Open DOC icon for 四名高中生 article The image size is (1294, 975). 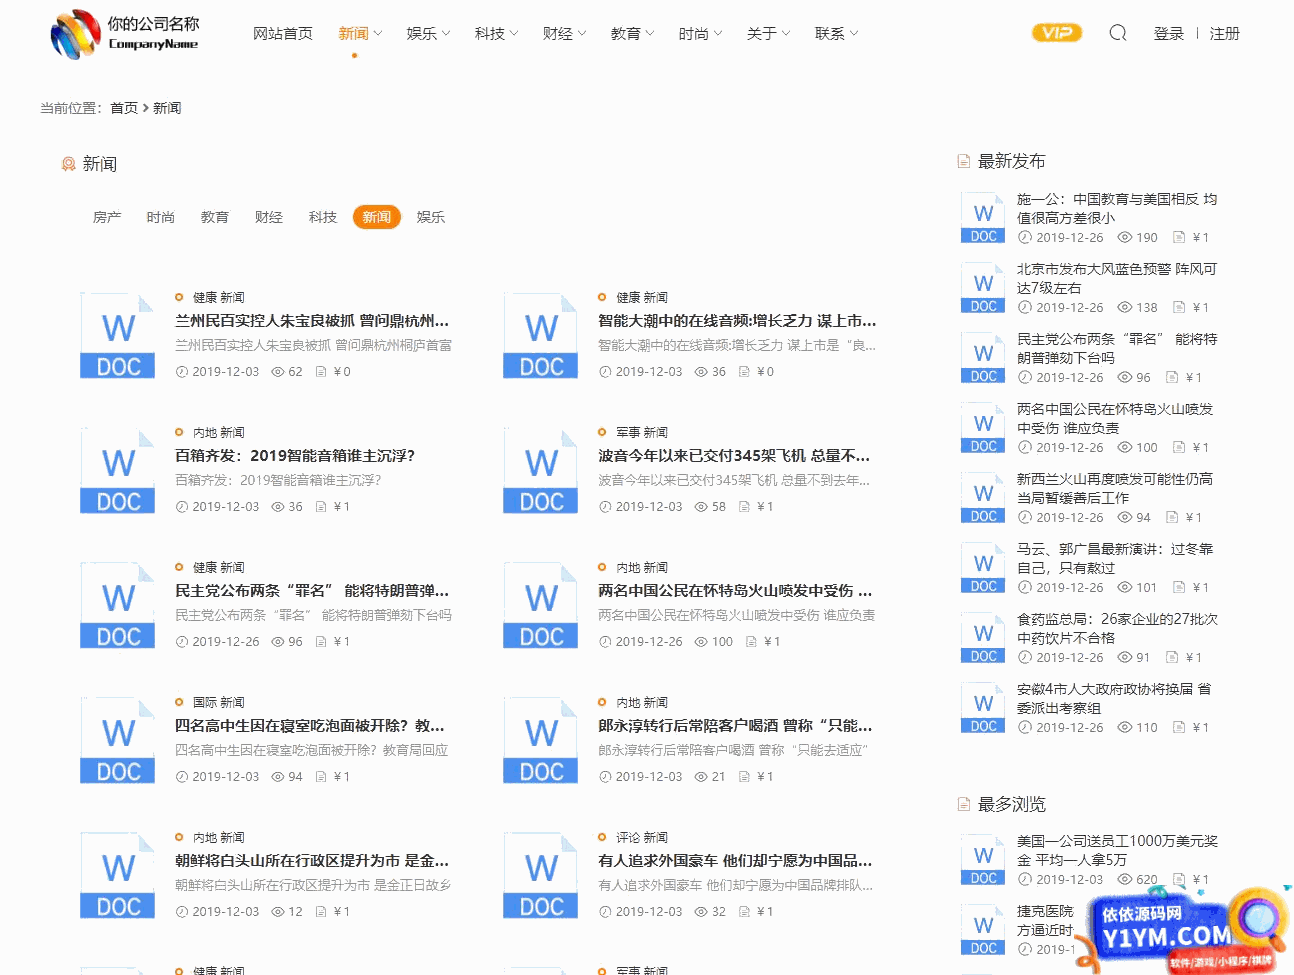(x=118, y=741)
